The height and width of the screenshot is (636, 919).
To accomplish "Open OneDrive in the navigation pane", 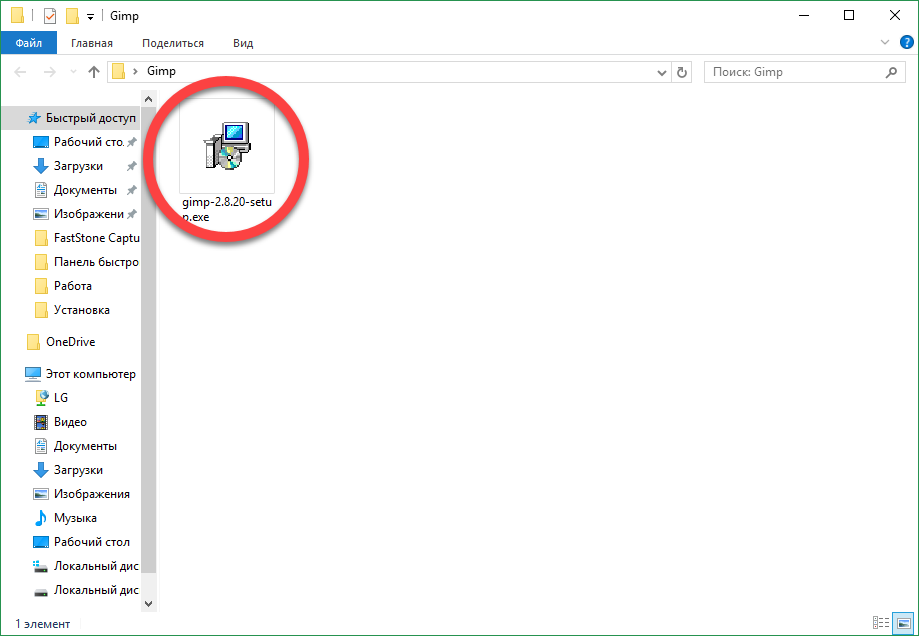I will [x=70, y=342].
